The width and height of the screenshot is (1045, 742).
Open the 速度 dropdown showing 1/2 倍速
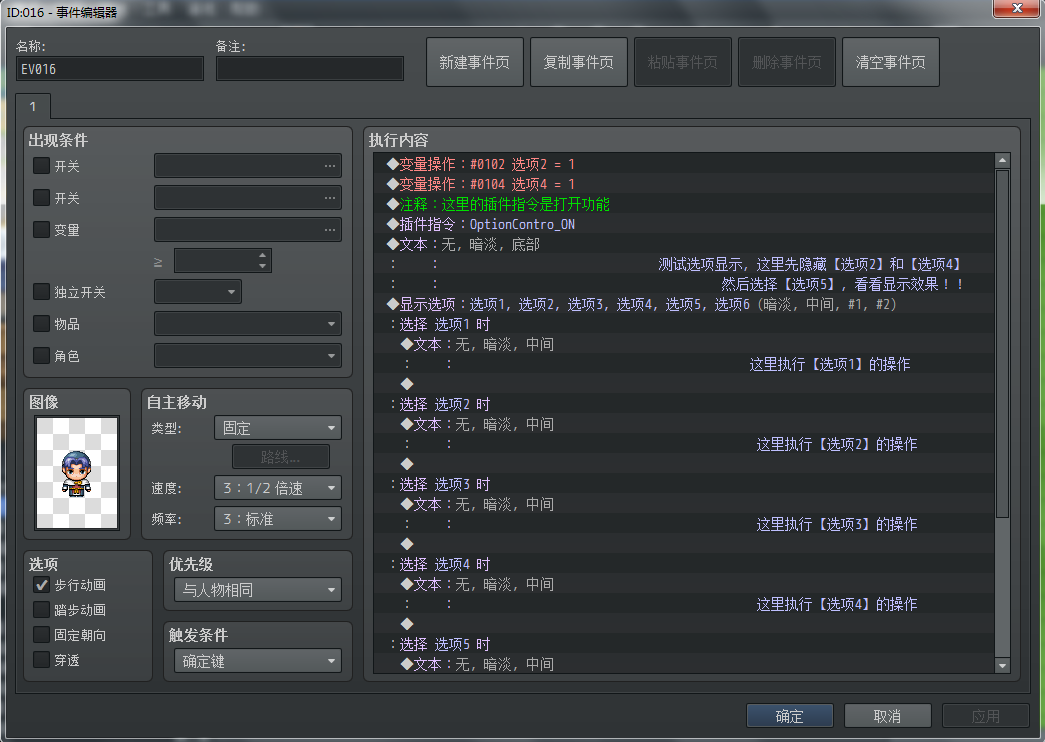[278, 488]
